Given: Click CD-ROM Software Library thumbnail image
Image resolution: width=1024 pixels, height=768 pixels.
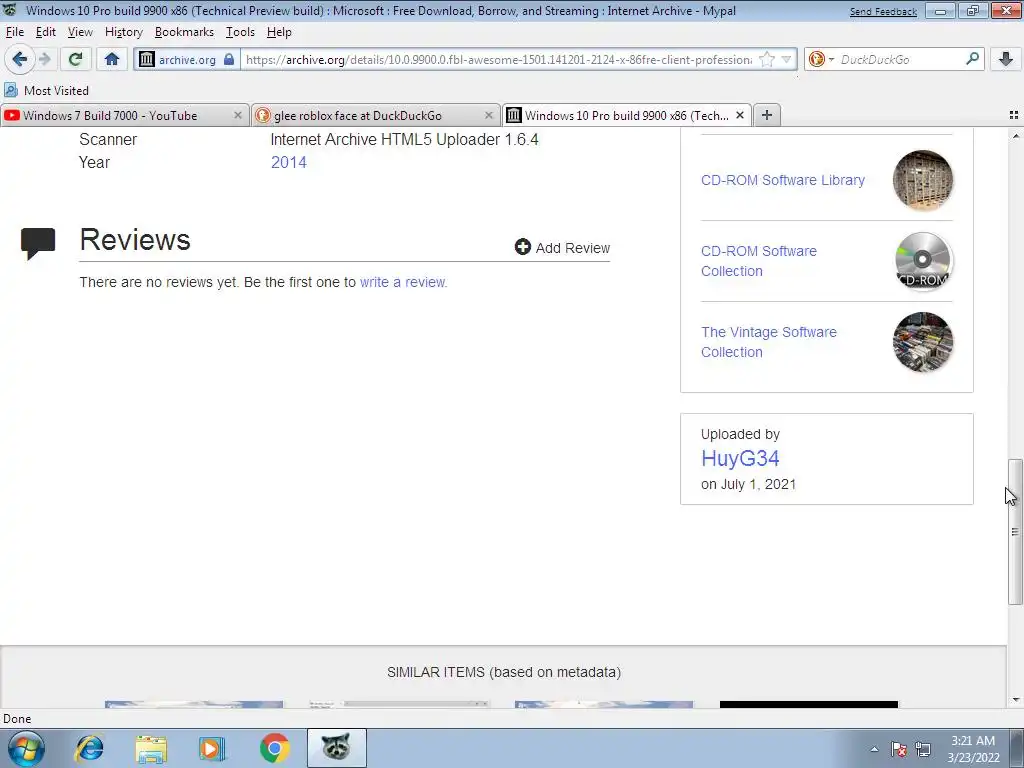Looking at the screenshot, I should [923, 180].
